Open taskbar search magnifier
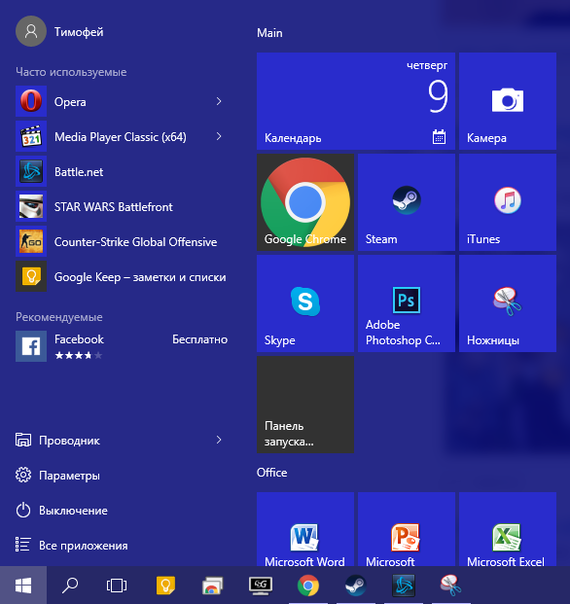570x604 pixels. pyautogui.click(x=70, y=586)
